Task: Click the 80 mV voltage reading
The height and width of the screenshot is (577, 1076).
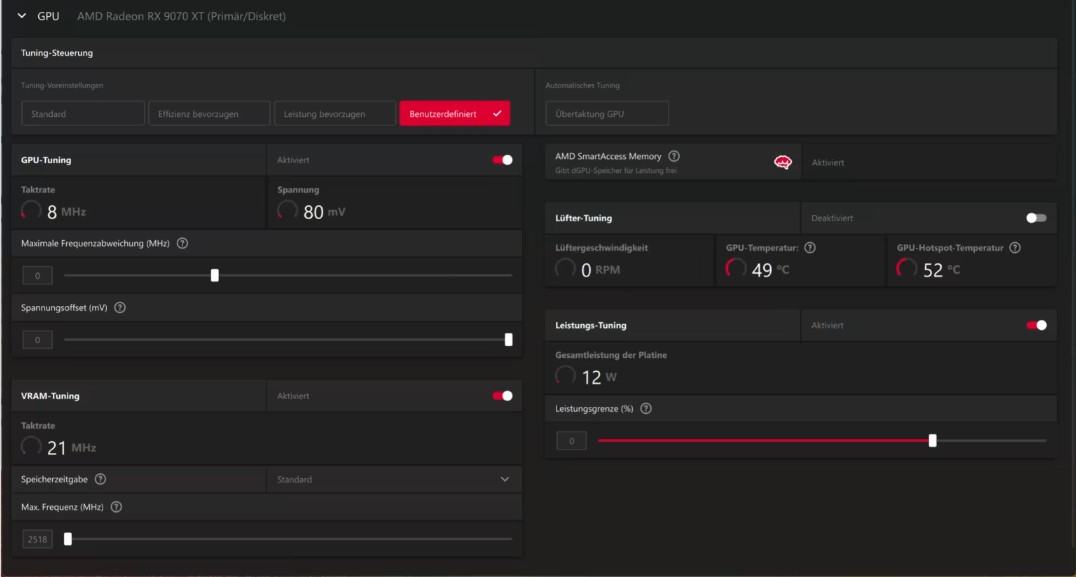Action: pos(324,212)
